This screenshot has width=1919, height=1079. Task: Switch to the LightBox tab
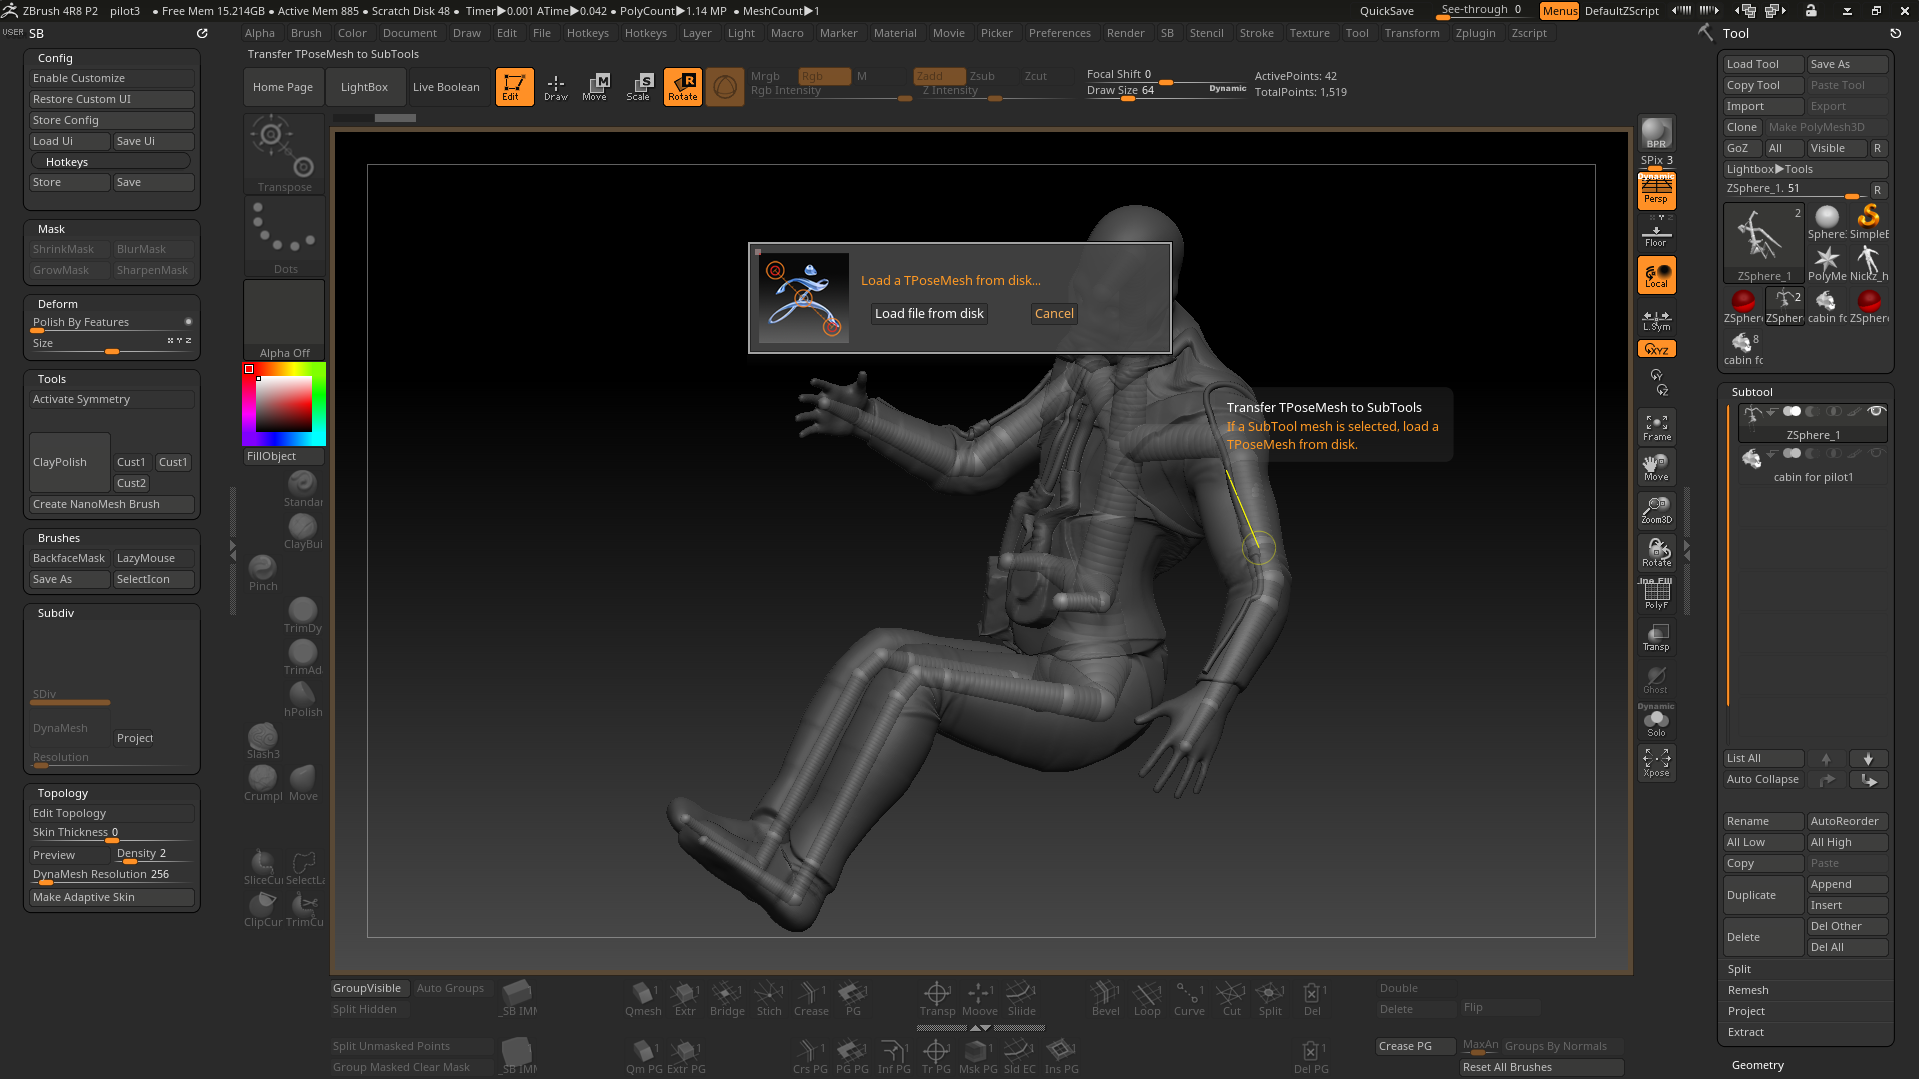(x=364, y=87)
